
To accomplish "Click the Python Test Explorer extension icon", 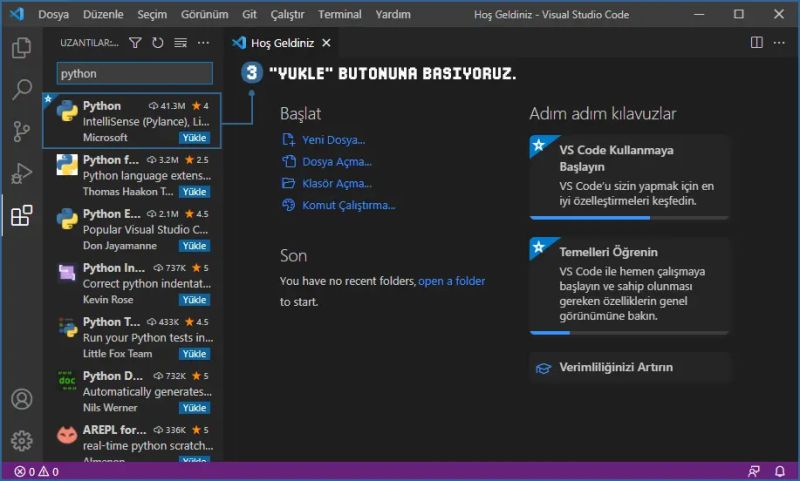I will coord(67,326).
